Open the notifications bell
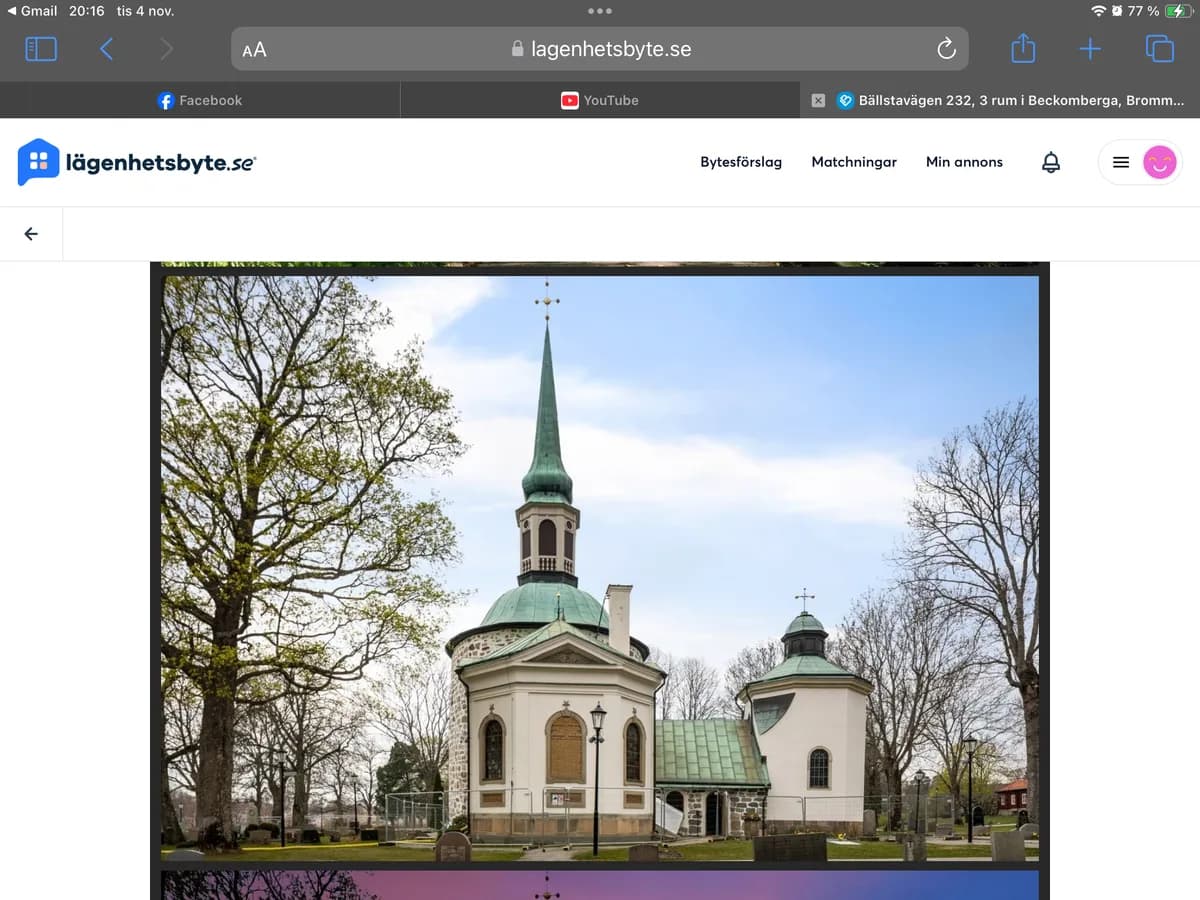The image size is (1200, 900). (1051, 162)
